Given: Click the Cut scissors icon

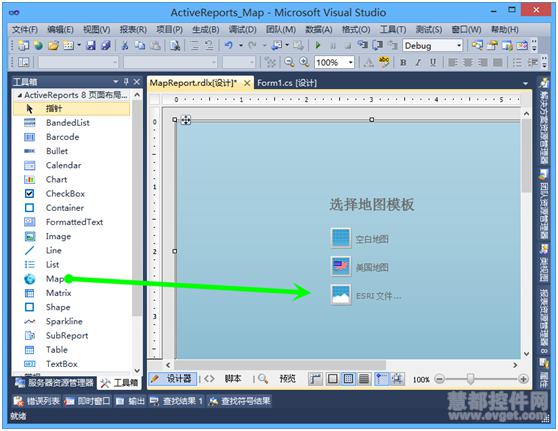Looking at the screenshot, I should coord(125,45).
